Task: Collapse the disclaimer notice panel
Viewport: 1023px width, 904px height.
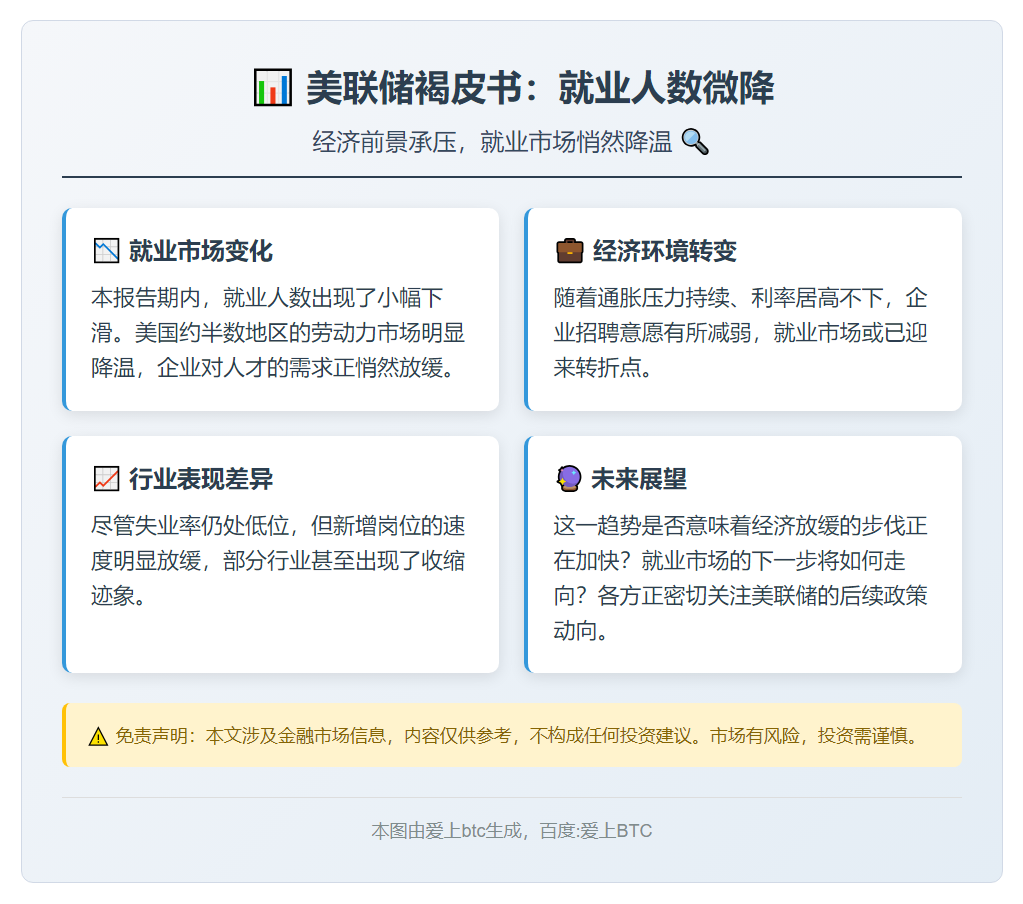Action: [x=511, y=735]
